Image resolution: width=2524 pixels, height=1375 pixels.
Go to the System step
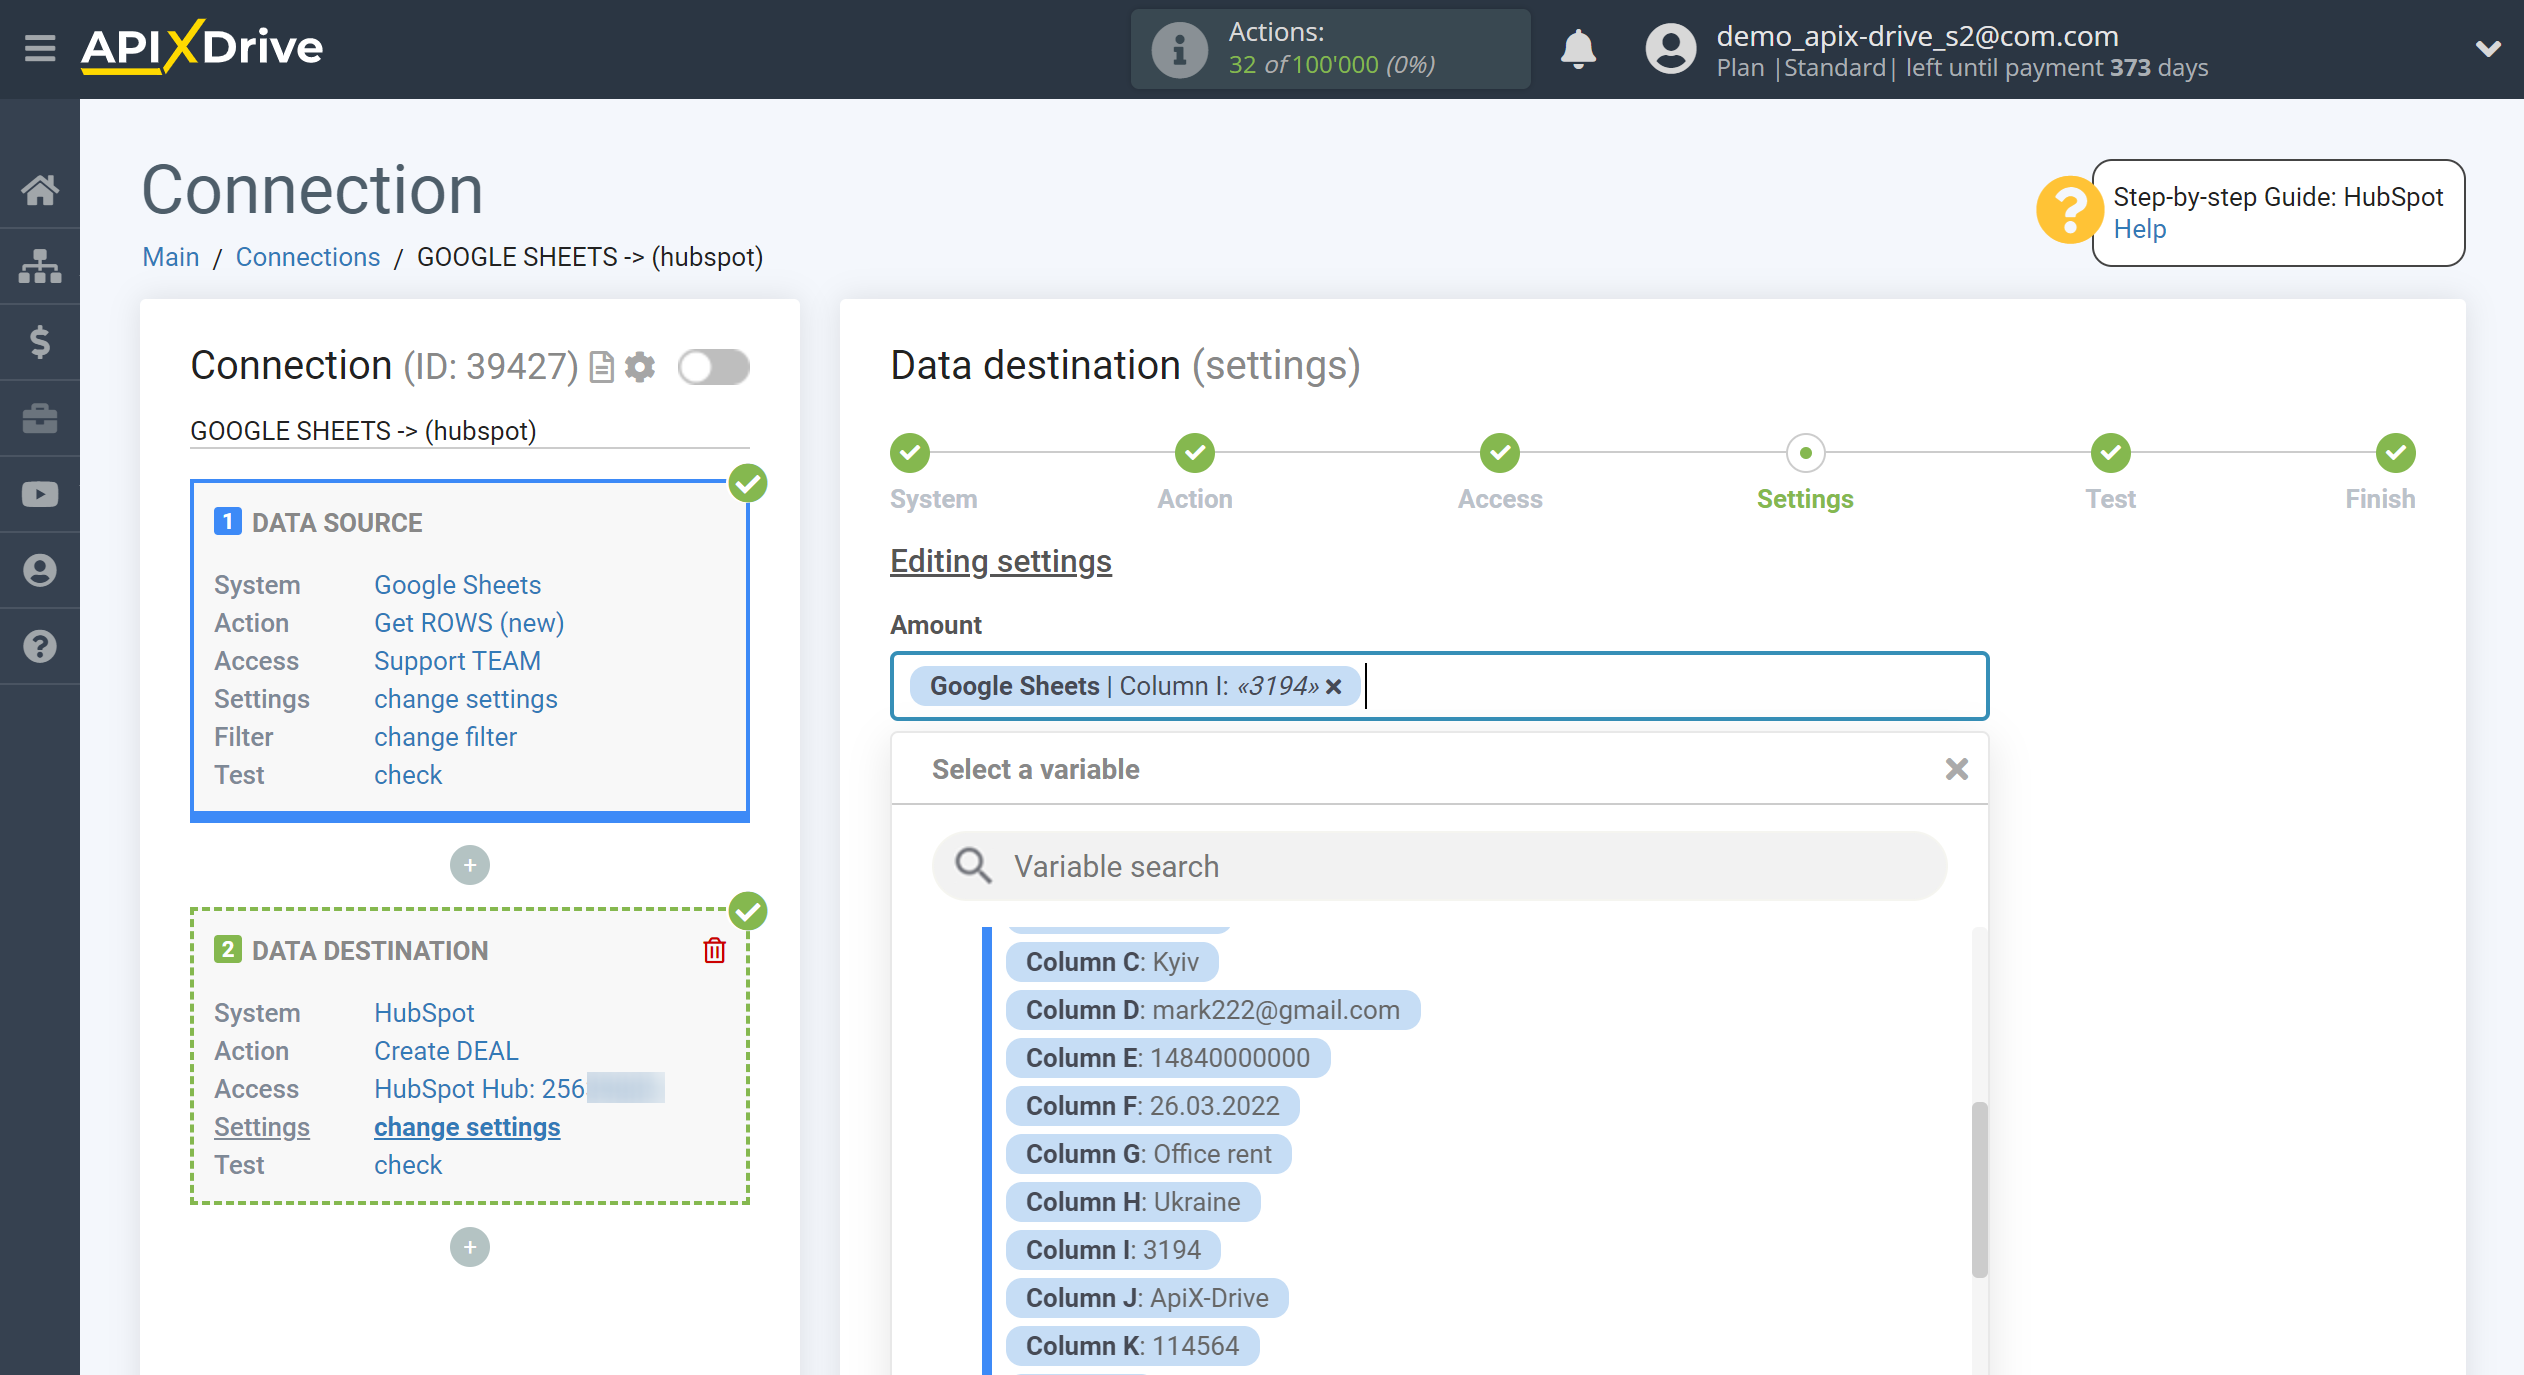click(x=910, y=453)
